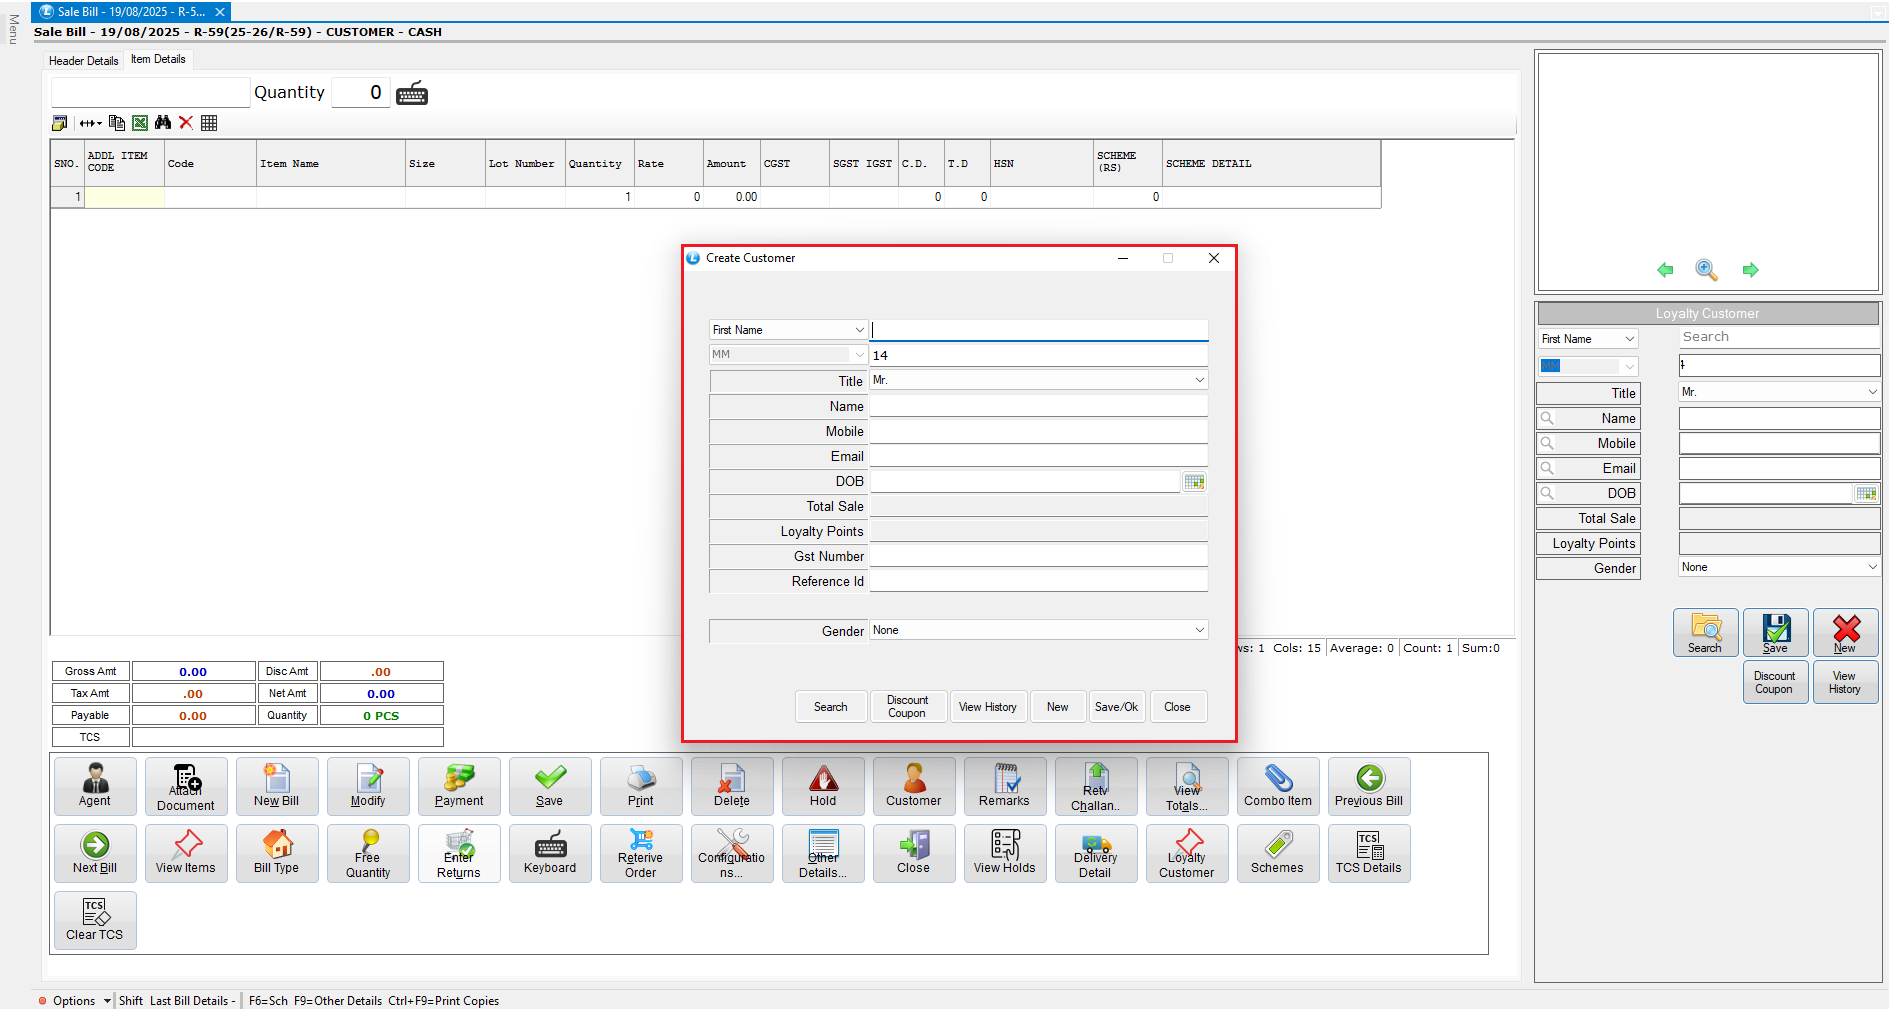Open the DOB calendar picker in Create Customer

click(1194, 482)
